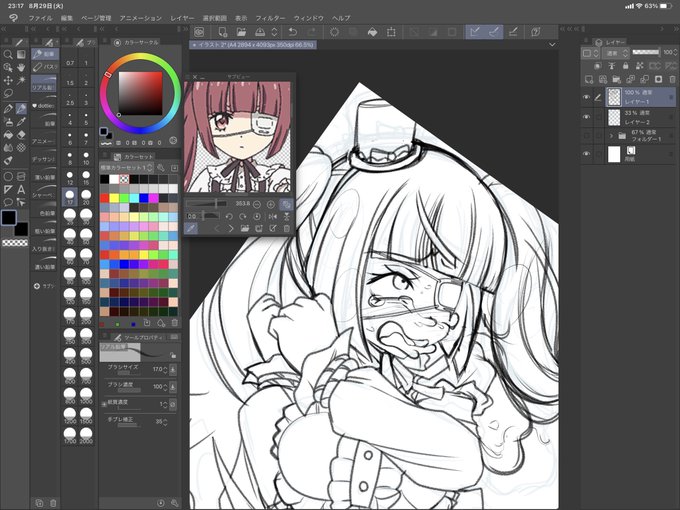680x510 pixels.
Task: Select the Move layer tool
Action: (x=8, y=81)
